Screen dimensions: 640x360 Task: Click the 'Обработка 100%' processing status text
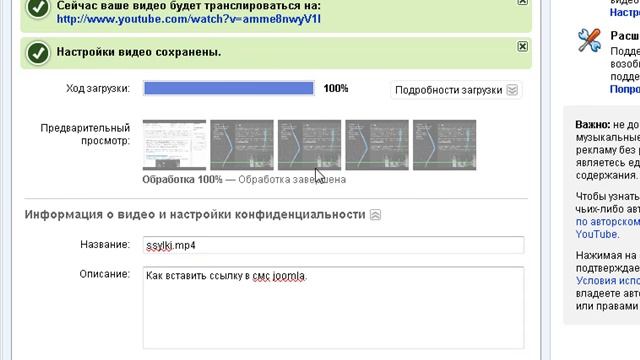182,180
